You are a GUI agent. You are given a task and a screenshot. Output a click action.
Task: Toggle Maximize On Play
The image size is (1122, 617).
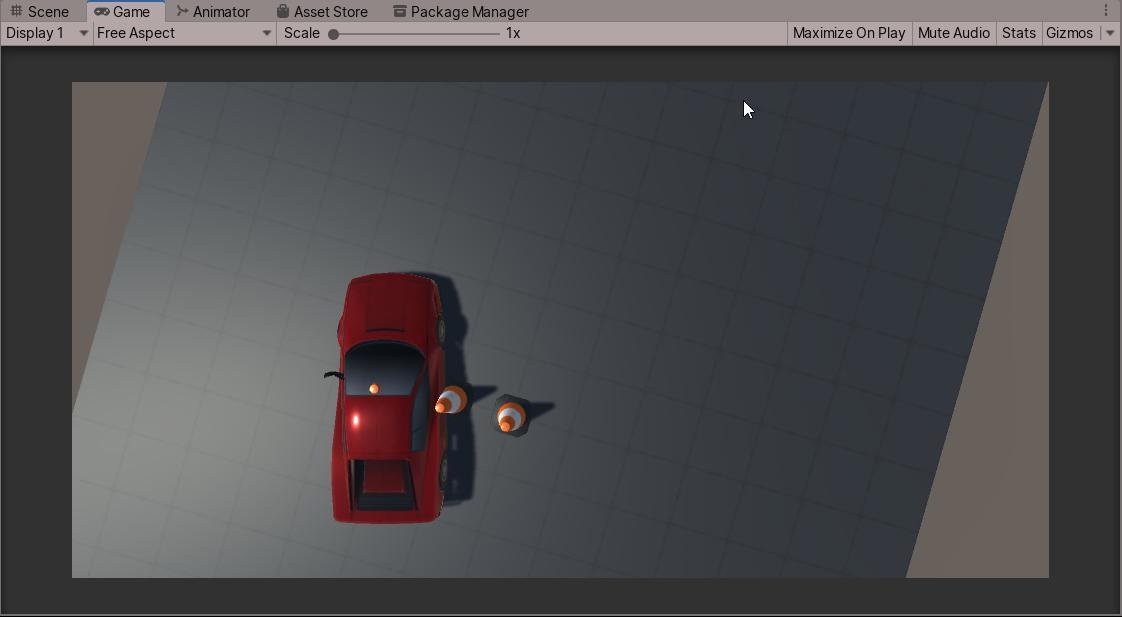[849, 33]
